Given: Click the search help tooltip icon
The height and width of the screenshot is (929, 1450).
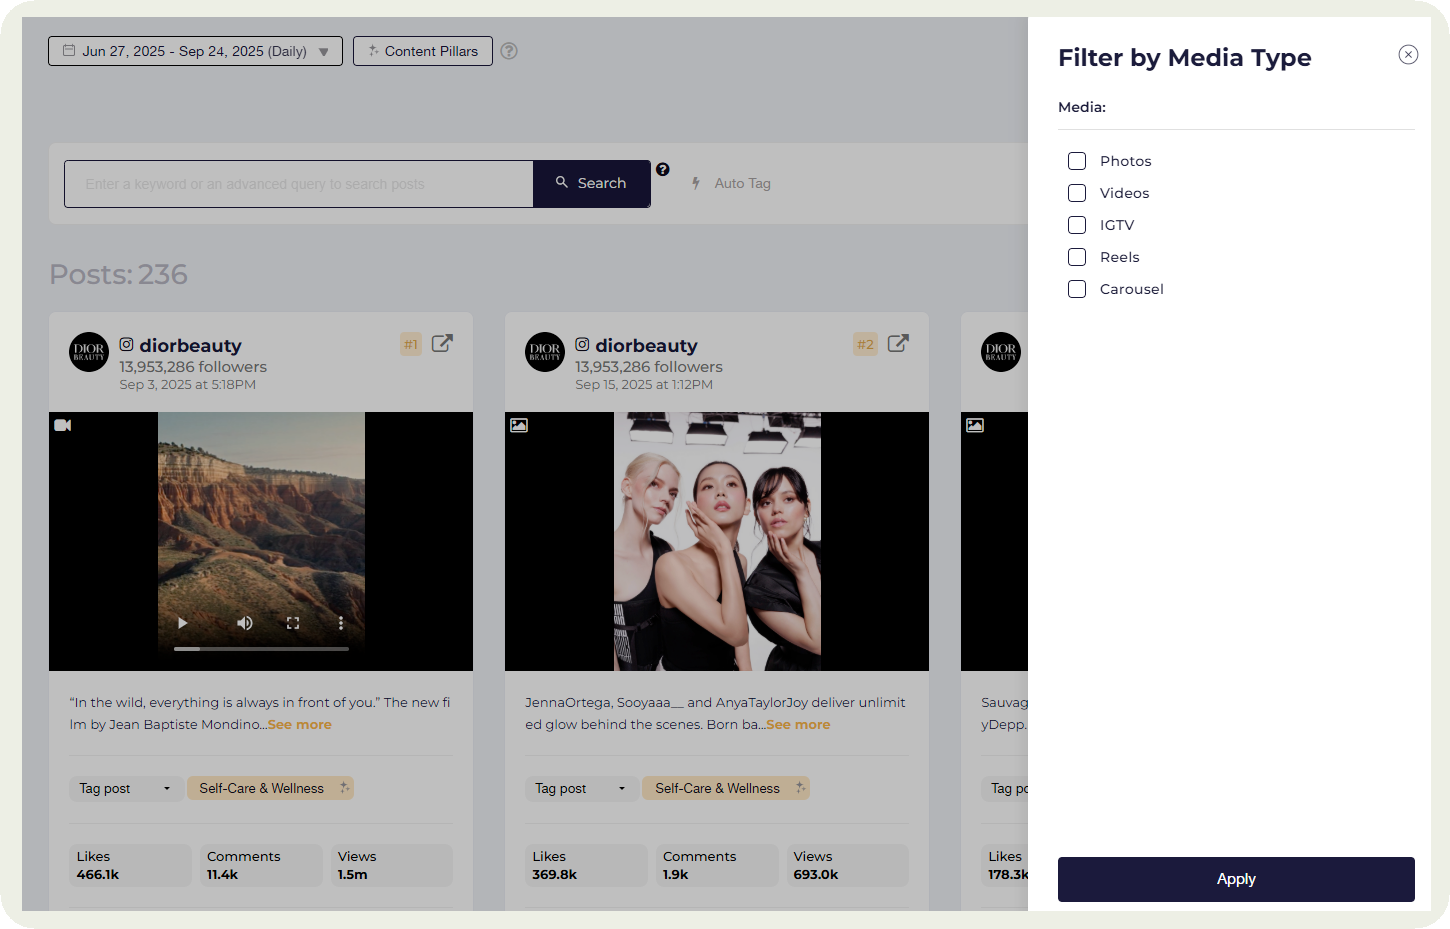Looking at the screenshot, I should pos(663,170).
